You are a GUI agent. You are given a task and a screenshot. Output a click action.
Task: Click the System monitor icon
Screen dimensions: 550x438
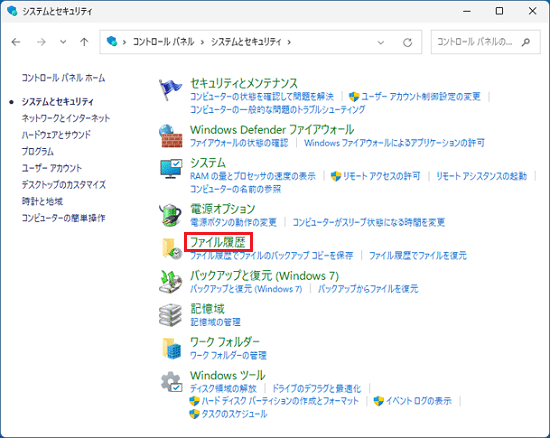pyautogui.click(x=171, y=169)
